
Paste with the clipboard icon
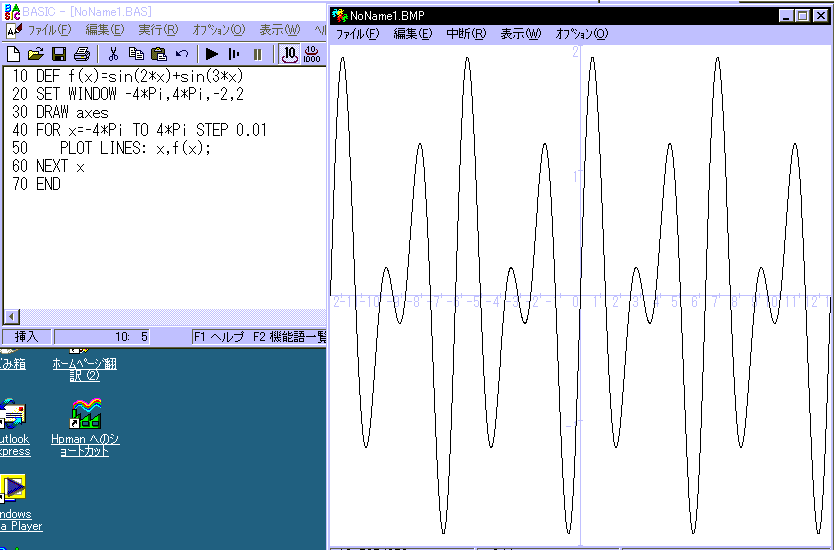(x=159, y=54)
